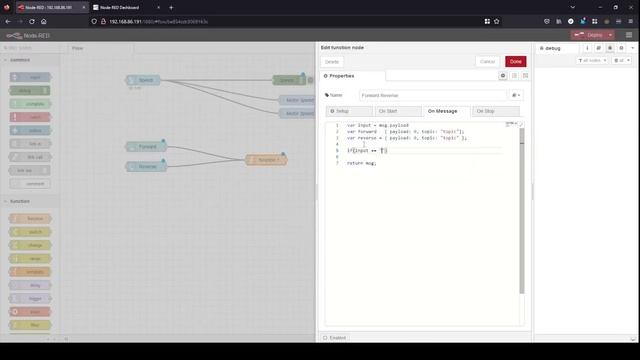Switch to the On Stop tab
This screenshot has height=360, width=640.
(496, 111)
